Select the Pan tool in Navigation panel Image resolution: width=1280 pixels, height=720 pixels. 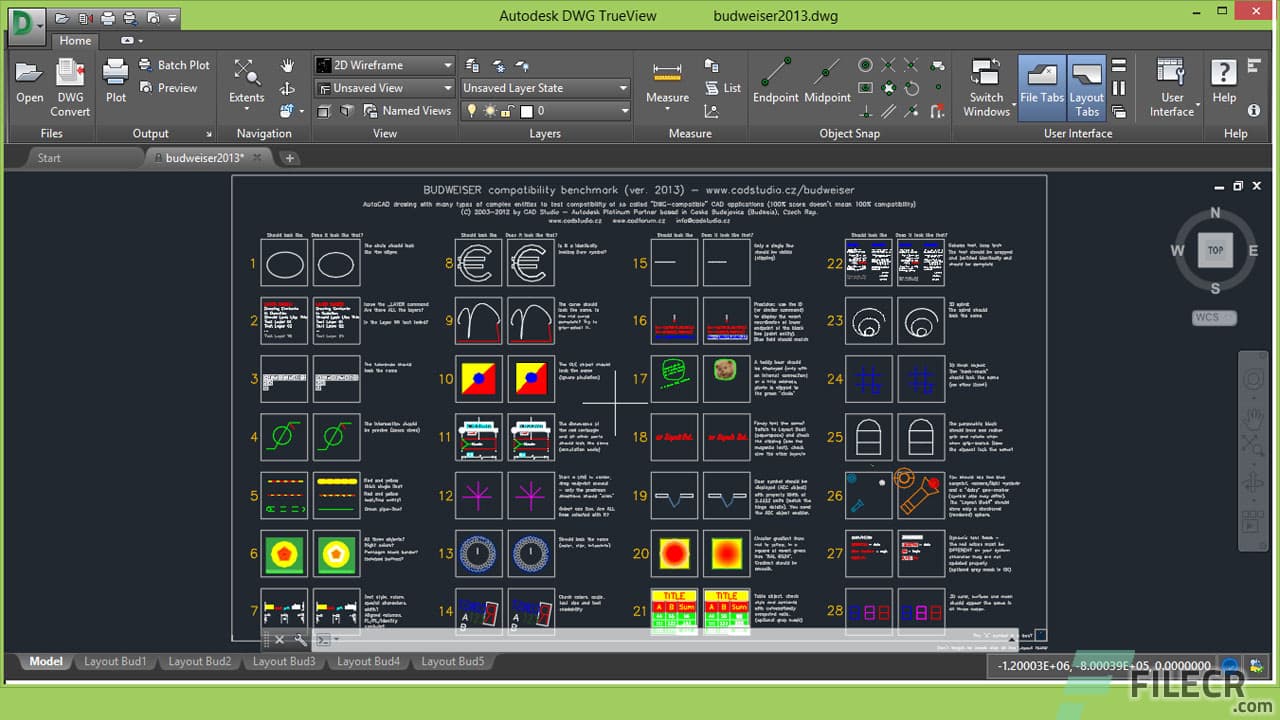288,65
